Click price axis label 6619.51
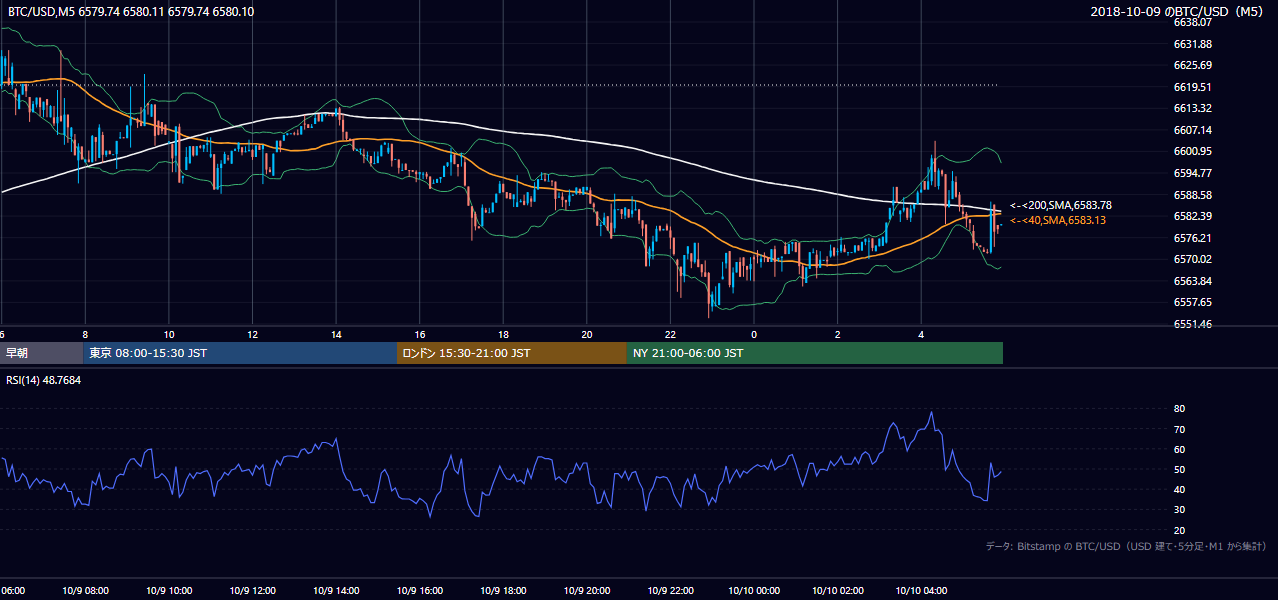This screenshot has height=600, width=1278. 1192,87
